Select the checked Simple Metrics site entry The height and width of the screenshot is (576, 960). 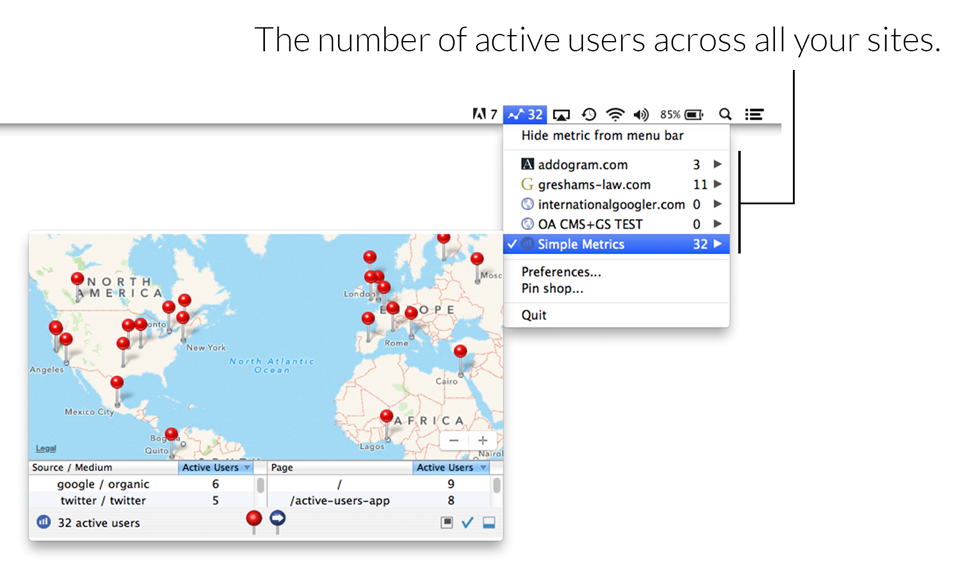tap(616, 244)
